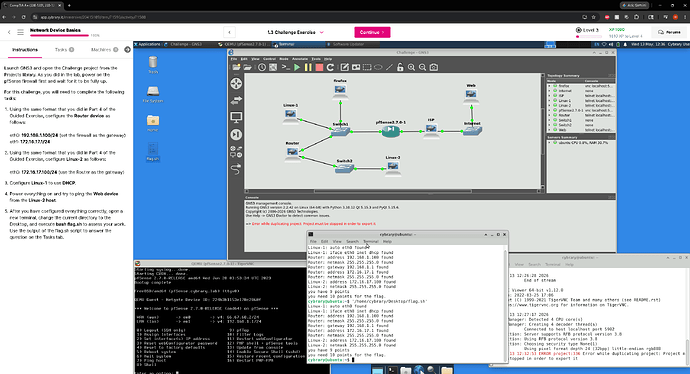Screen dimensions: 690x374
Task: Open GNS3 Tools menu
Action: tap(316, 59)
